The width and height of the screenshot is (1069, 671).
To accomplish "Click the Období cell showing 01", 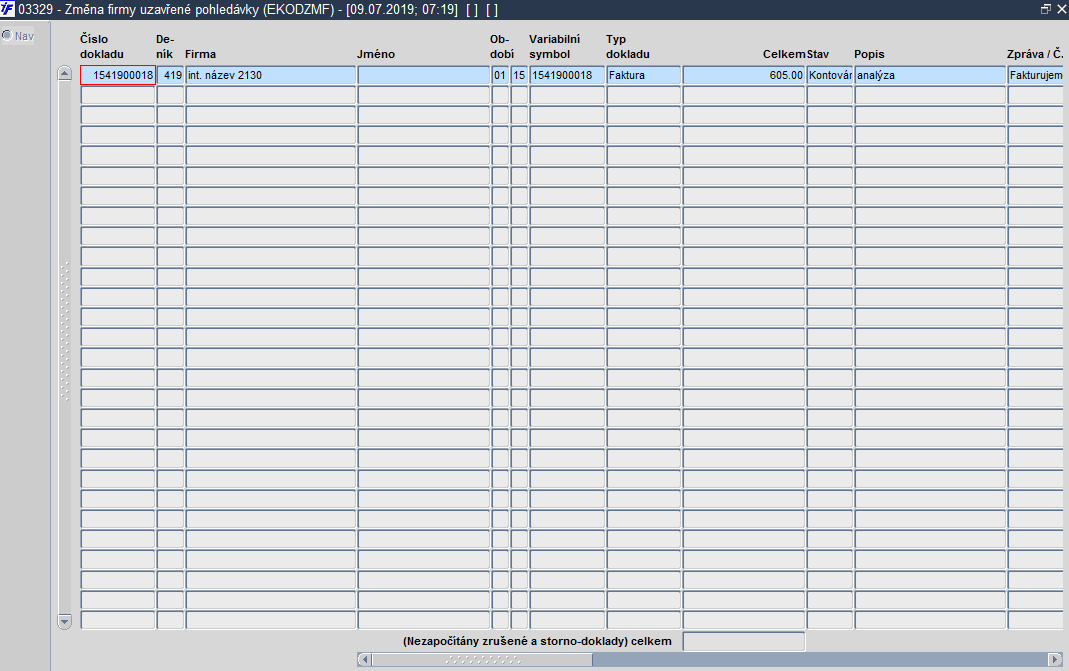I will (500, 75).
